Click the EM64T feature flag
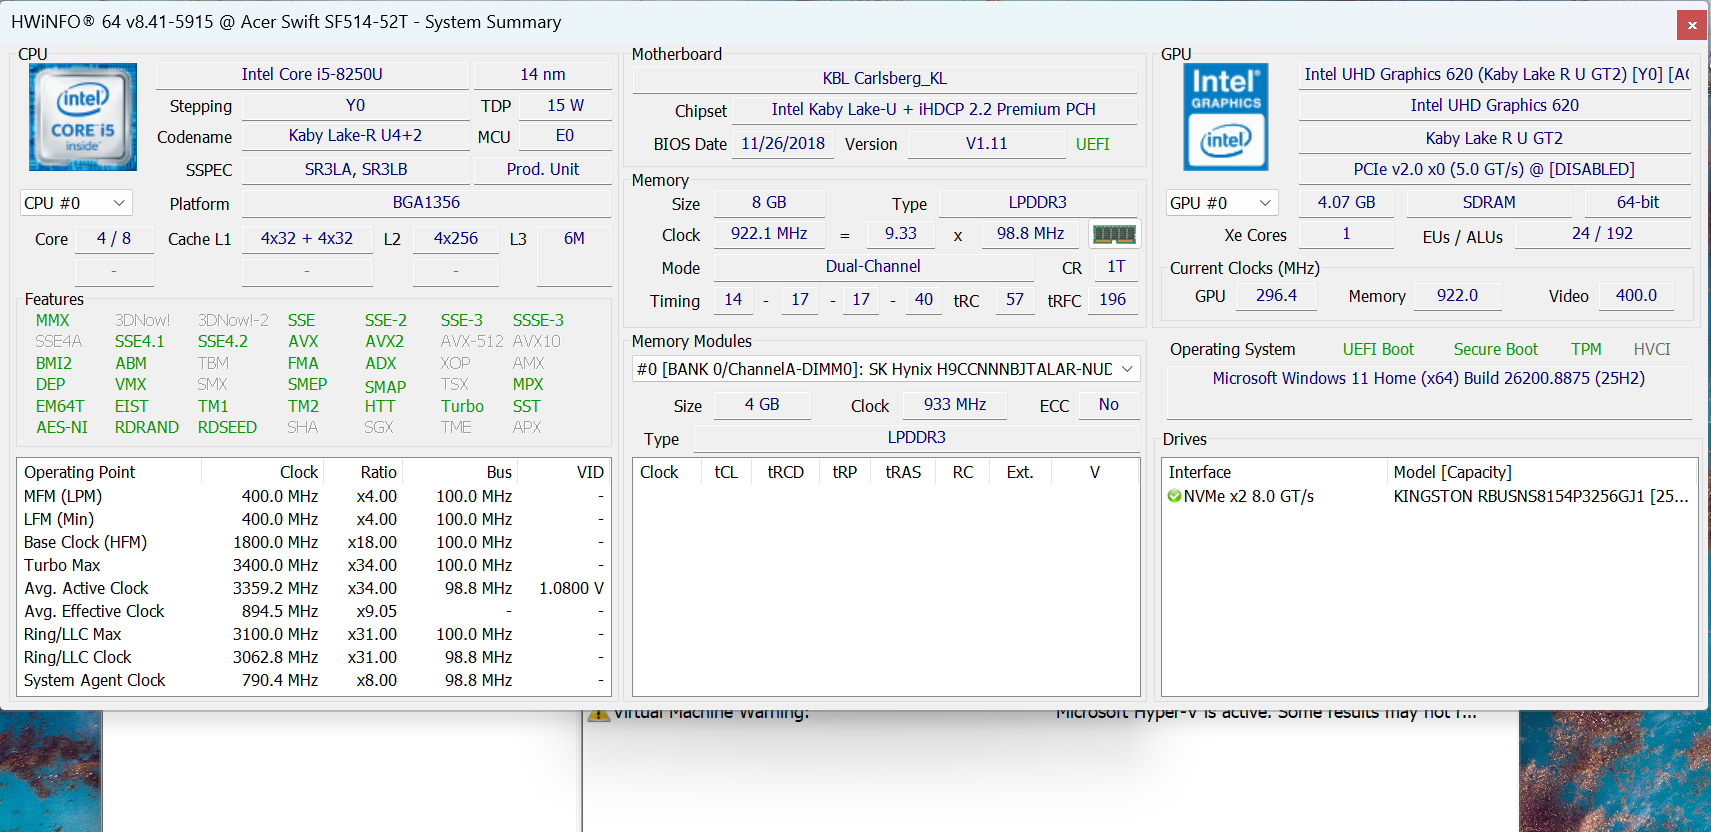 coord(60,406)
